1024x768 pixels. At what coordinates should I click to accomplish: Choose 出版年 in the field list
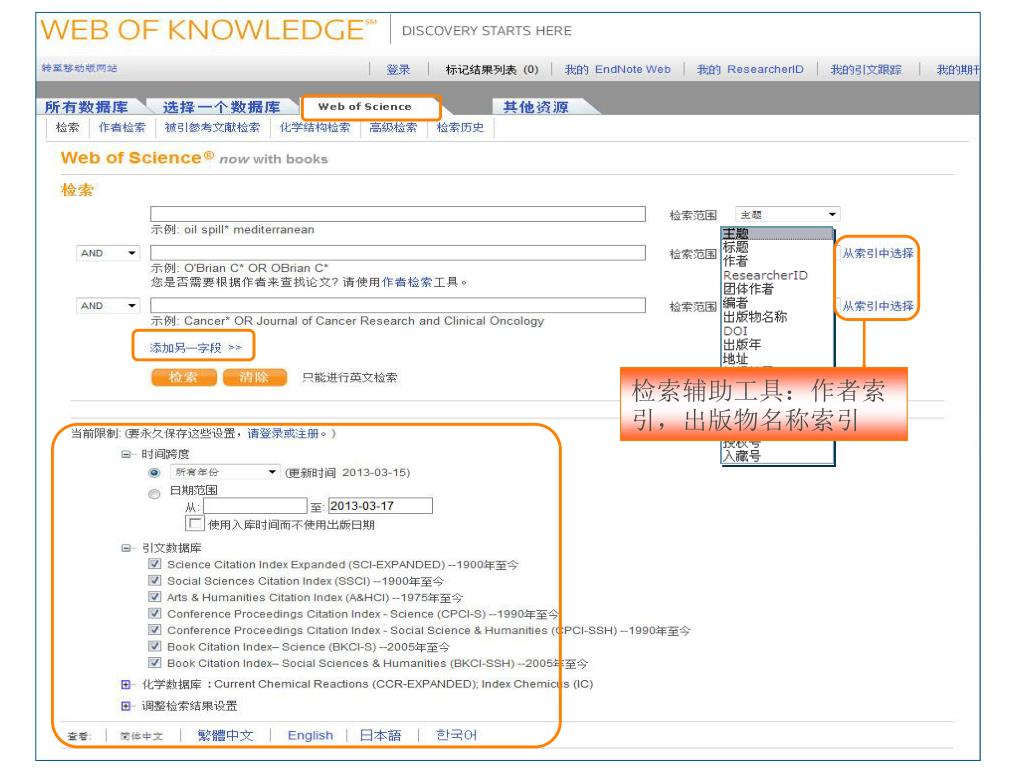click(x=741, y=344)
